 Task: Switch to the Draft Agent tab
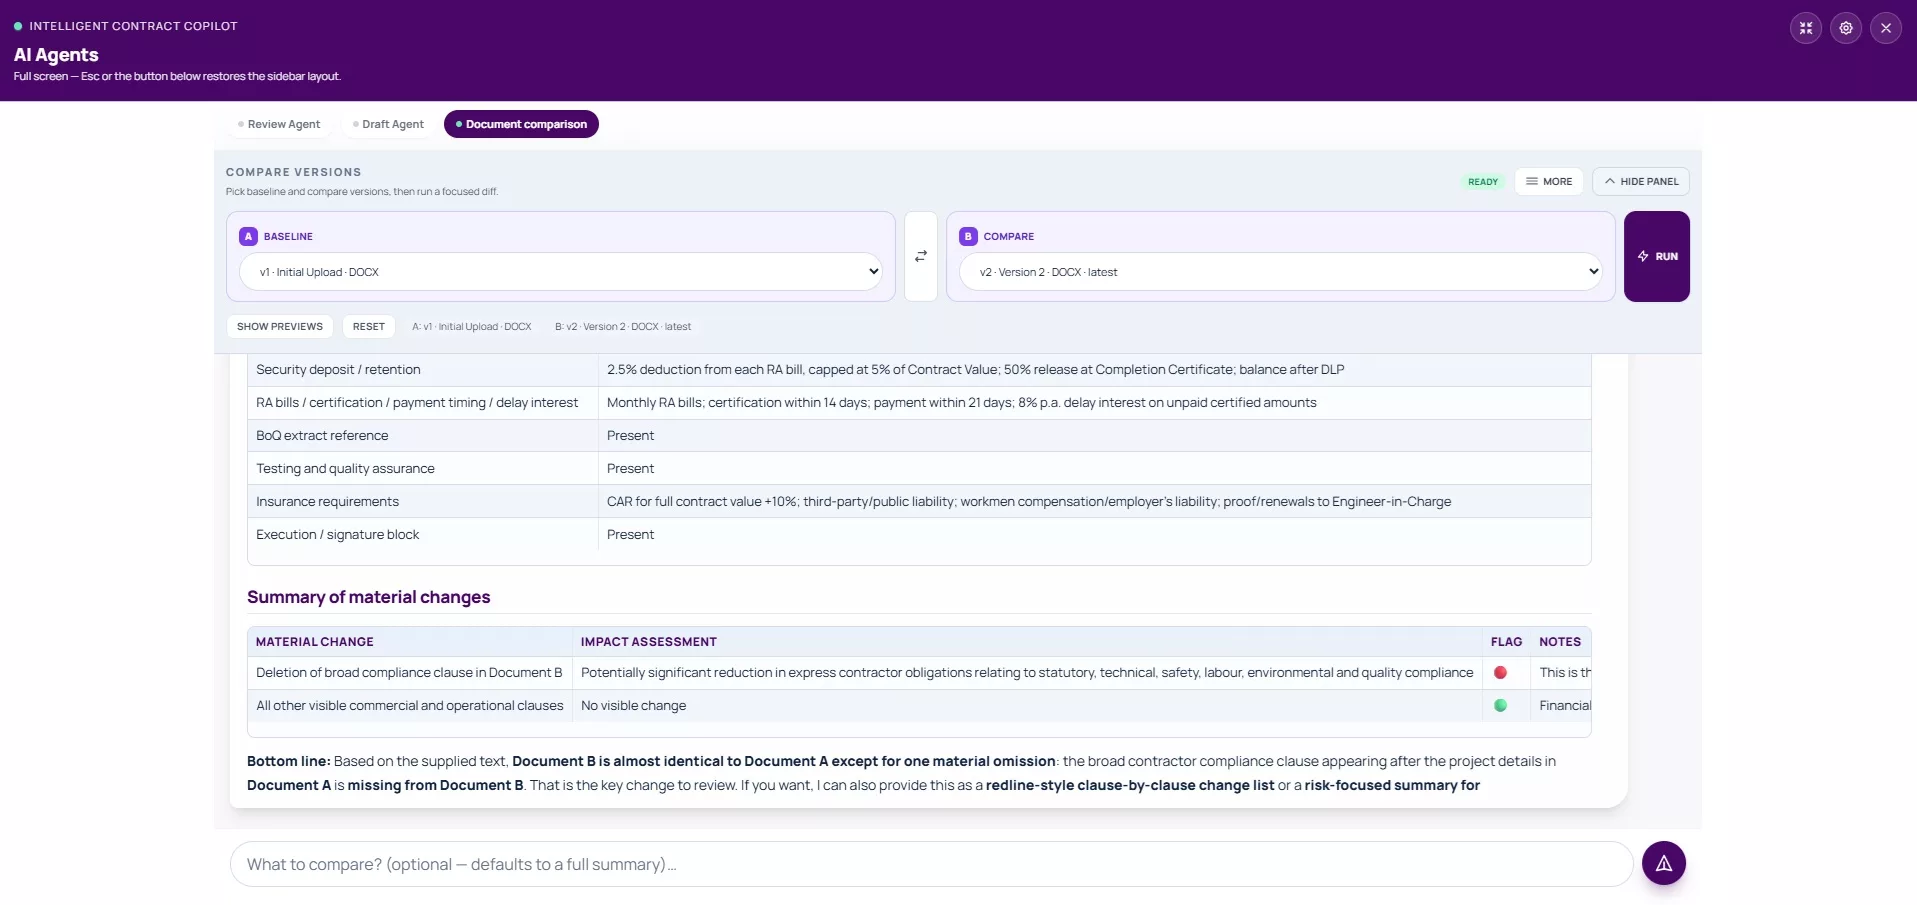coord(389,125)
